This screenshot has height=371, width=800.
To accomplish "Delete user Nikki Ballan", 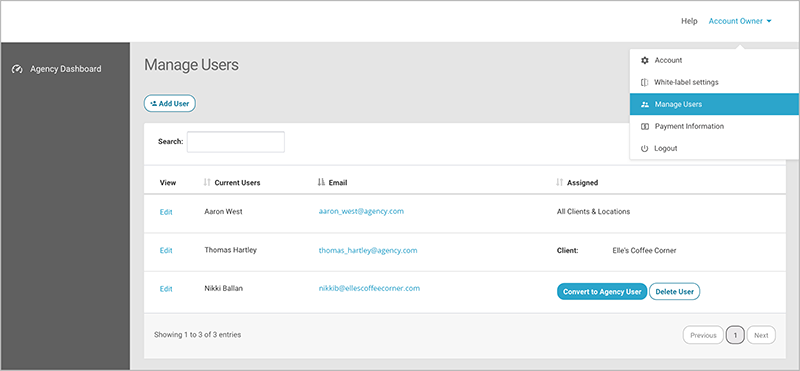I will pos(674,292).
